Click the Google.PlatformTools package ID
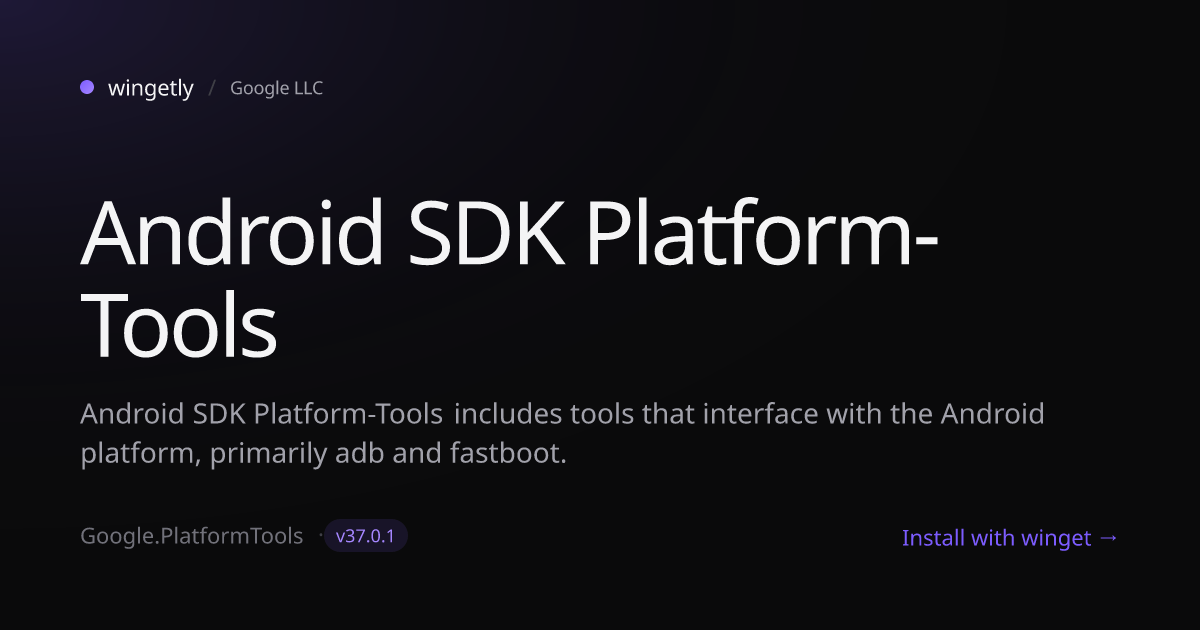The width and height of the screenshot is (1200, 630). tap(191, 536)
